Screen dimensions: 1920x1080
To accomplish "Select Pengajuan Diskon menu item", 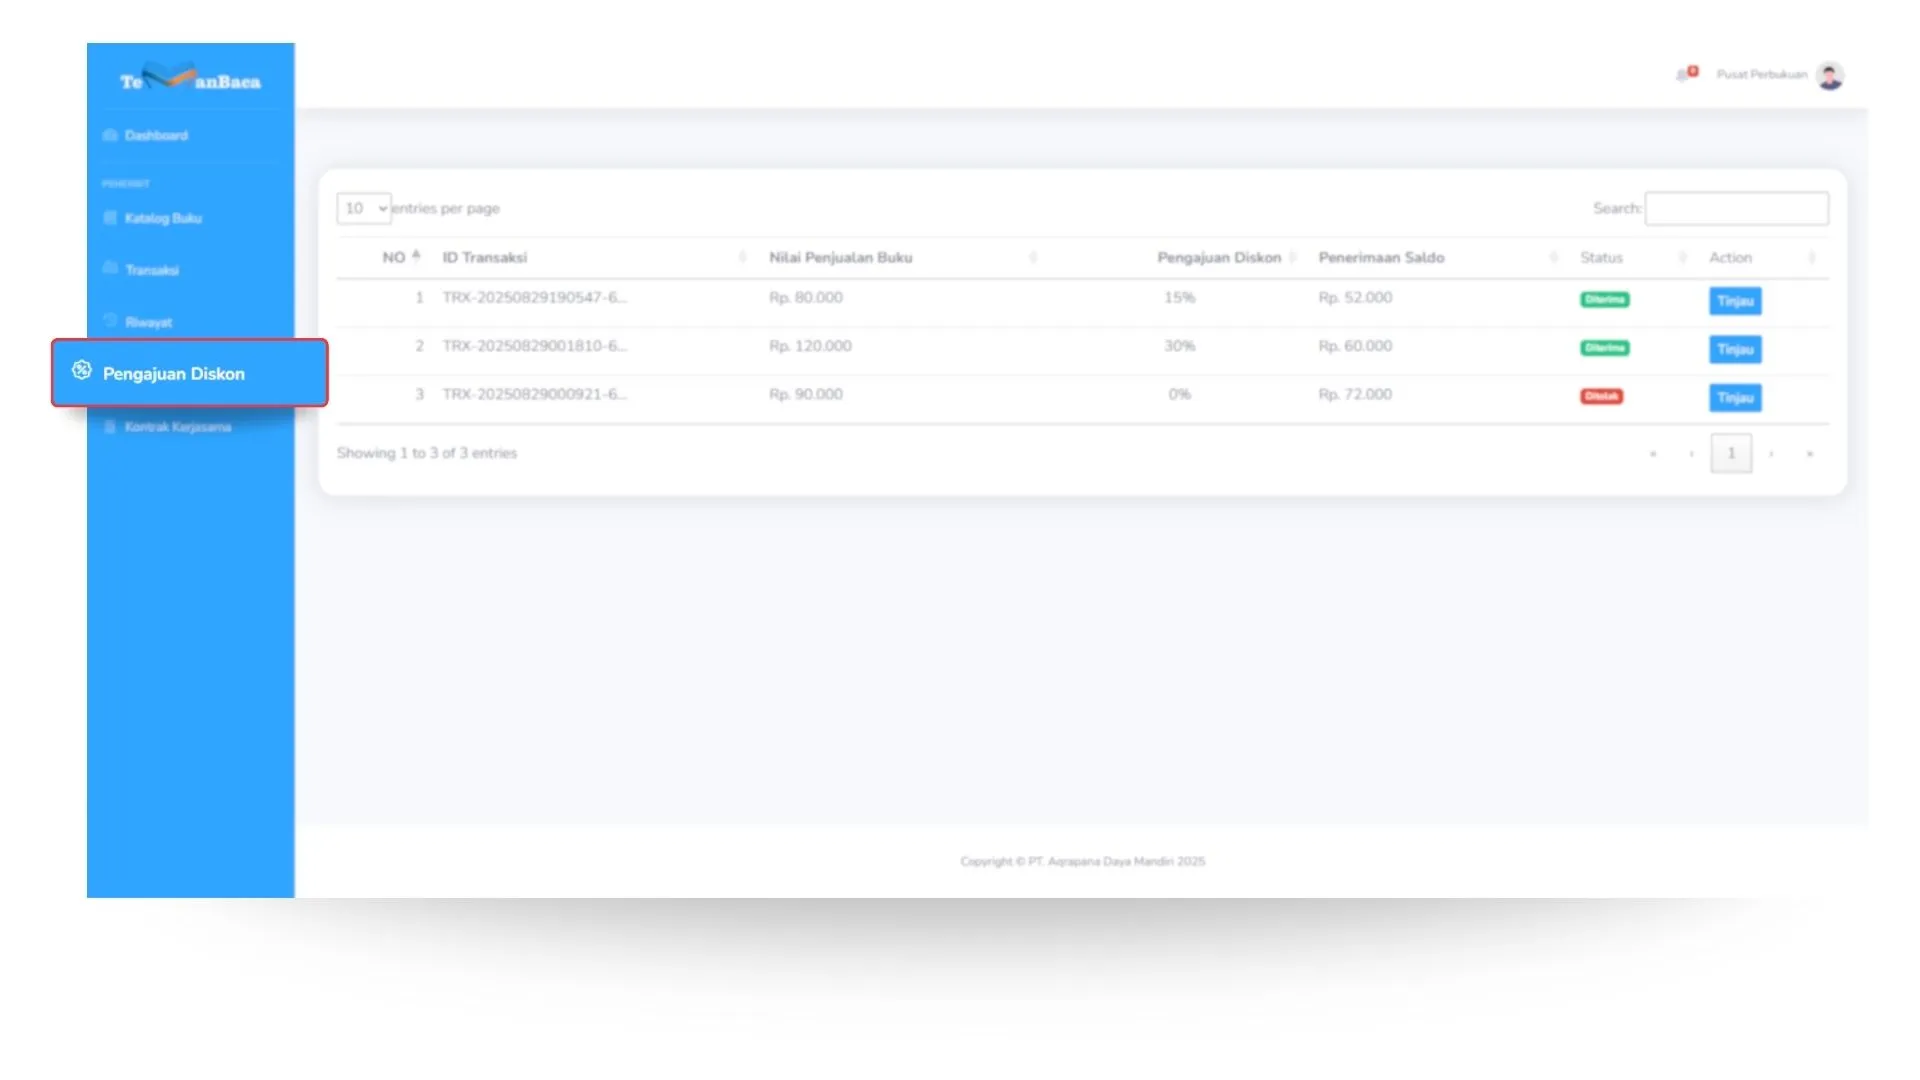I will (174, 374).
